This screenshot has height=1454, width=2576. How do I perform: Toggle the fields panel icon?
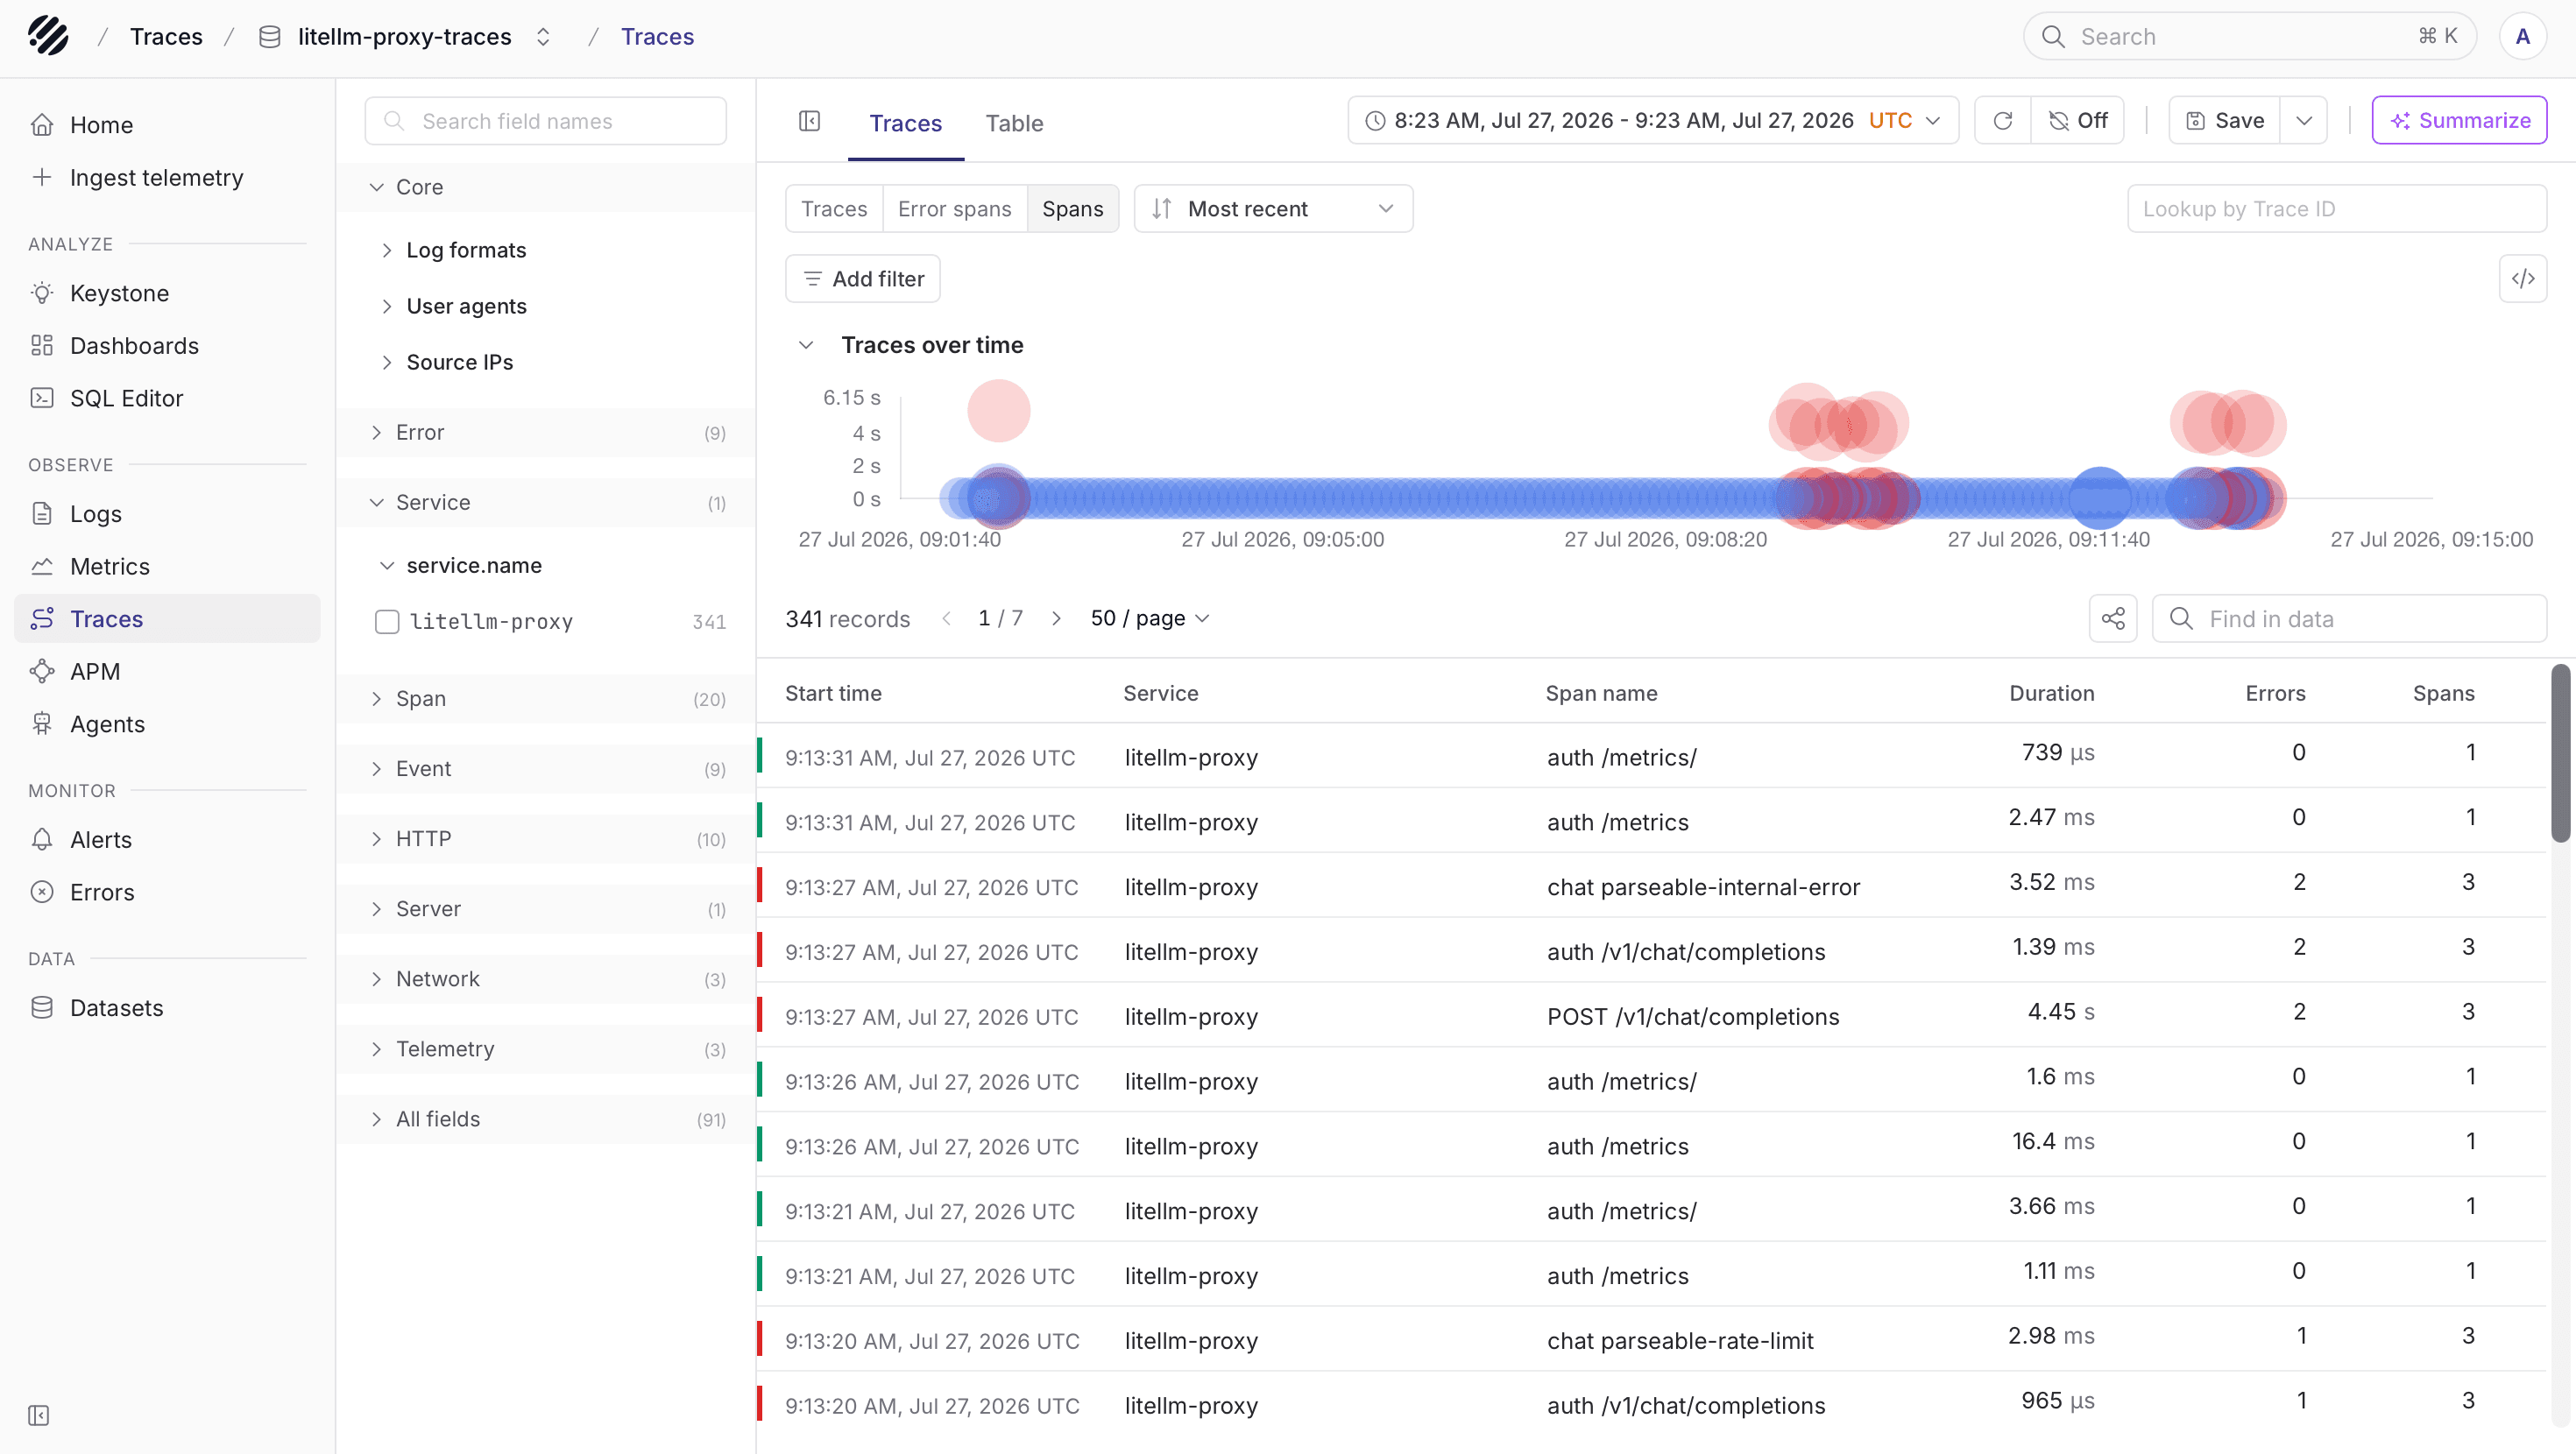point(809,121)
